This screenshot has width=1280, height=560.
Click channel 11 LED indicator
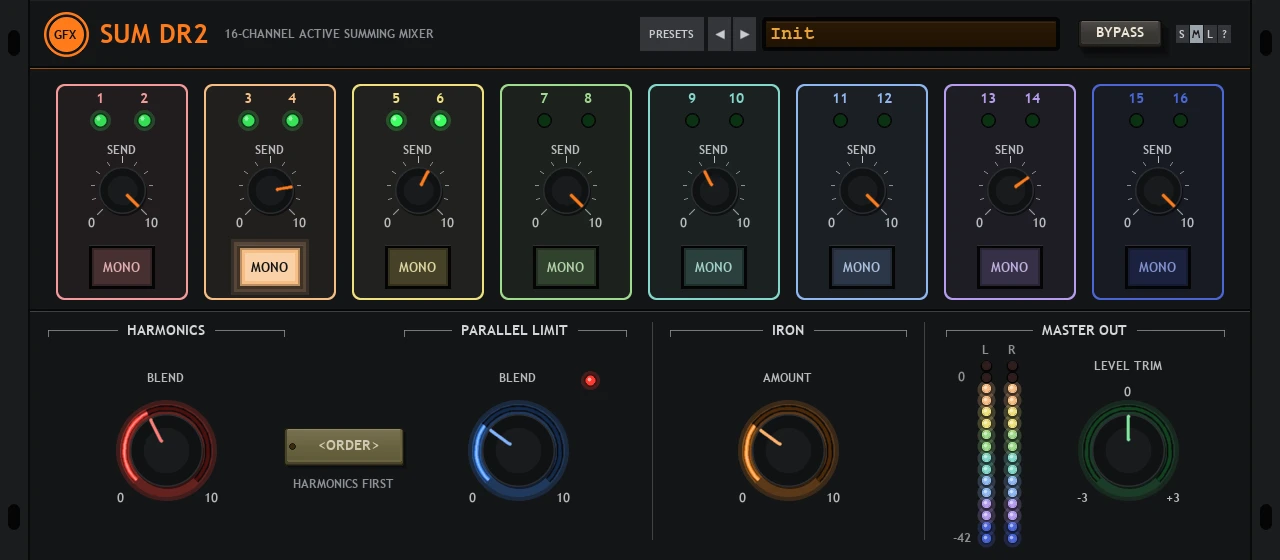(840, 121)
